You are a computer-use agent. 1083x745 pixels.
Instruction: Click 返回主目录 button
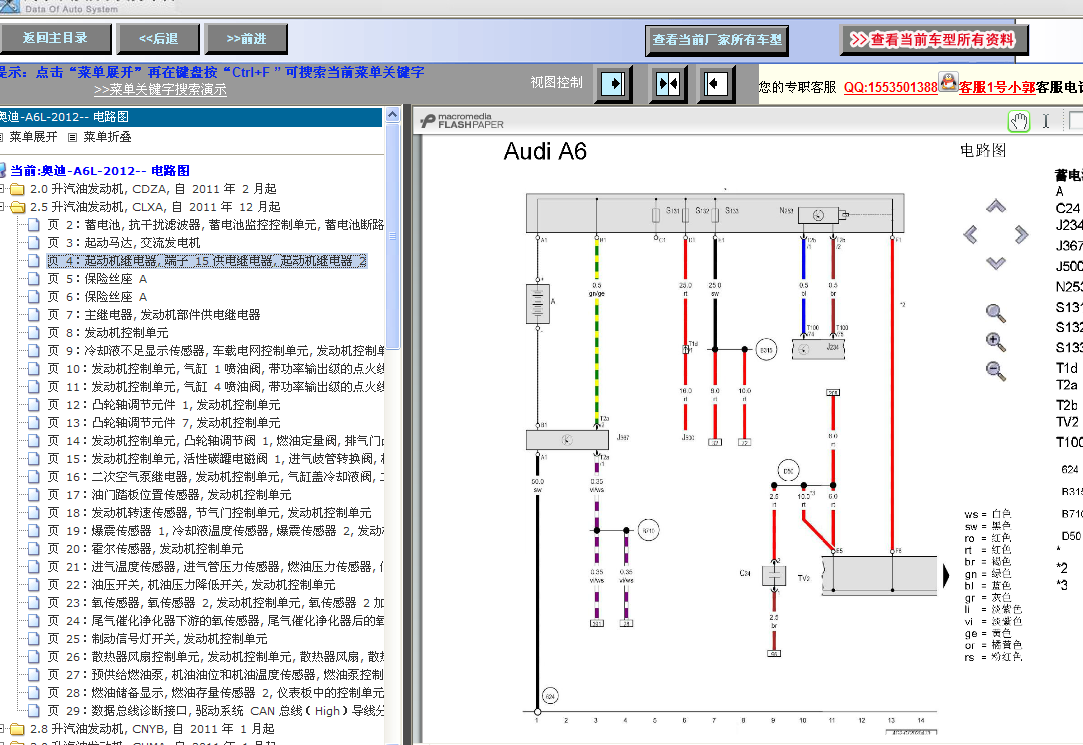[x=55, y=38]
